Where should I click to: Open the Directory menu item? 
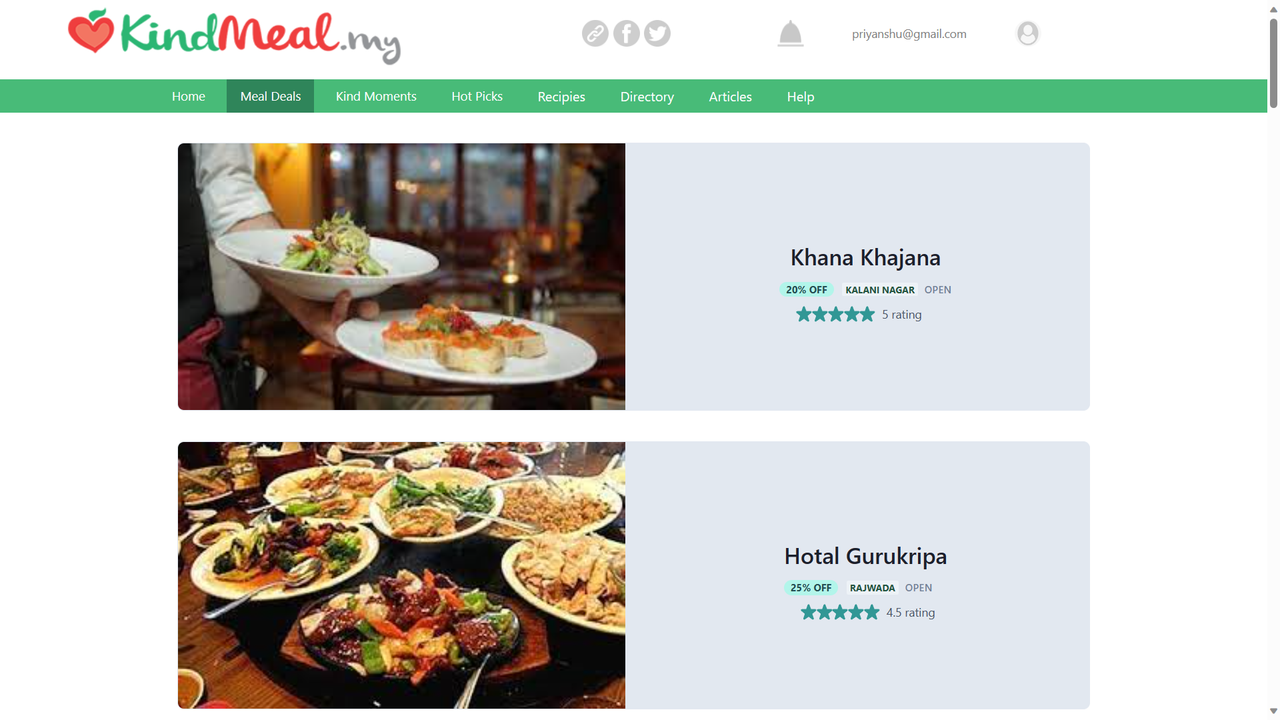point(647,96)
